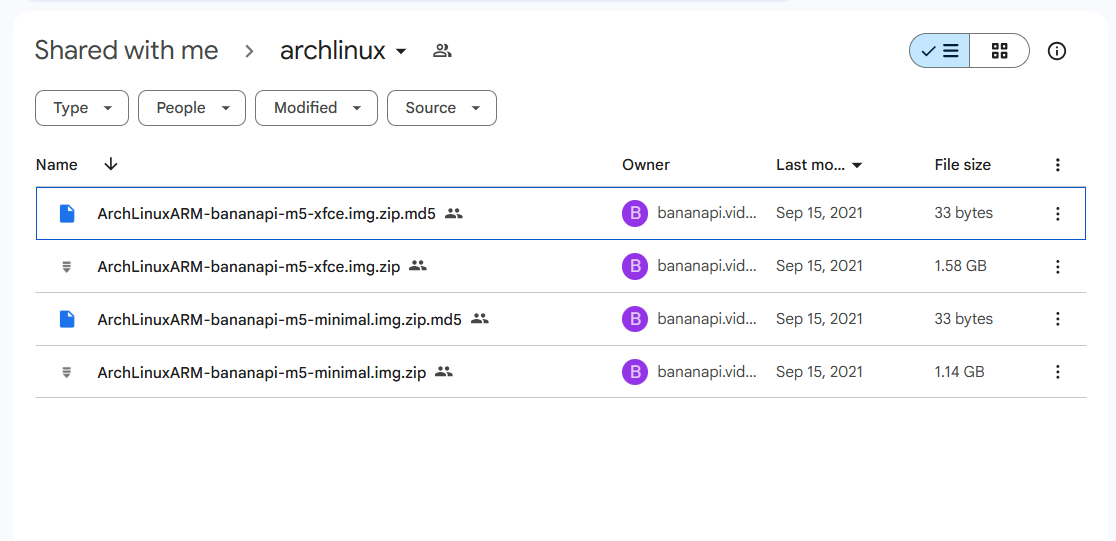Sort files by the Name column
This screenshot has height=541, width=1116.
(57, 165)
